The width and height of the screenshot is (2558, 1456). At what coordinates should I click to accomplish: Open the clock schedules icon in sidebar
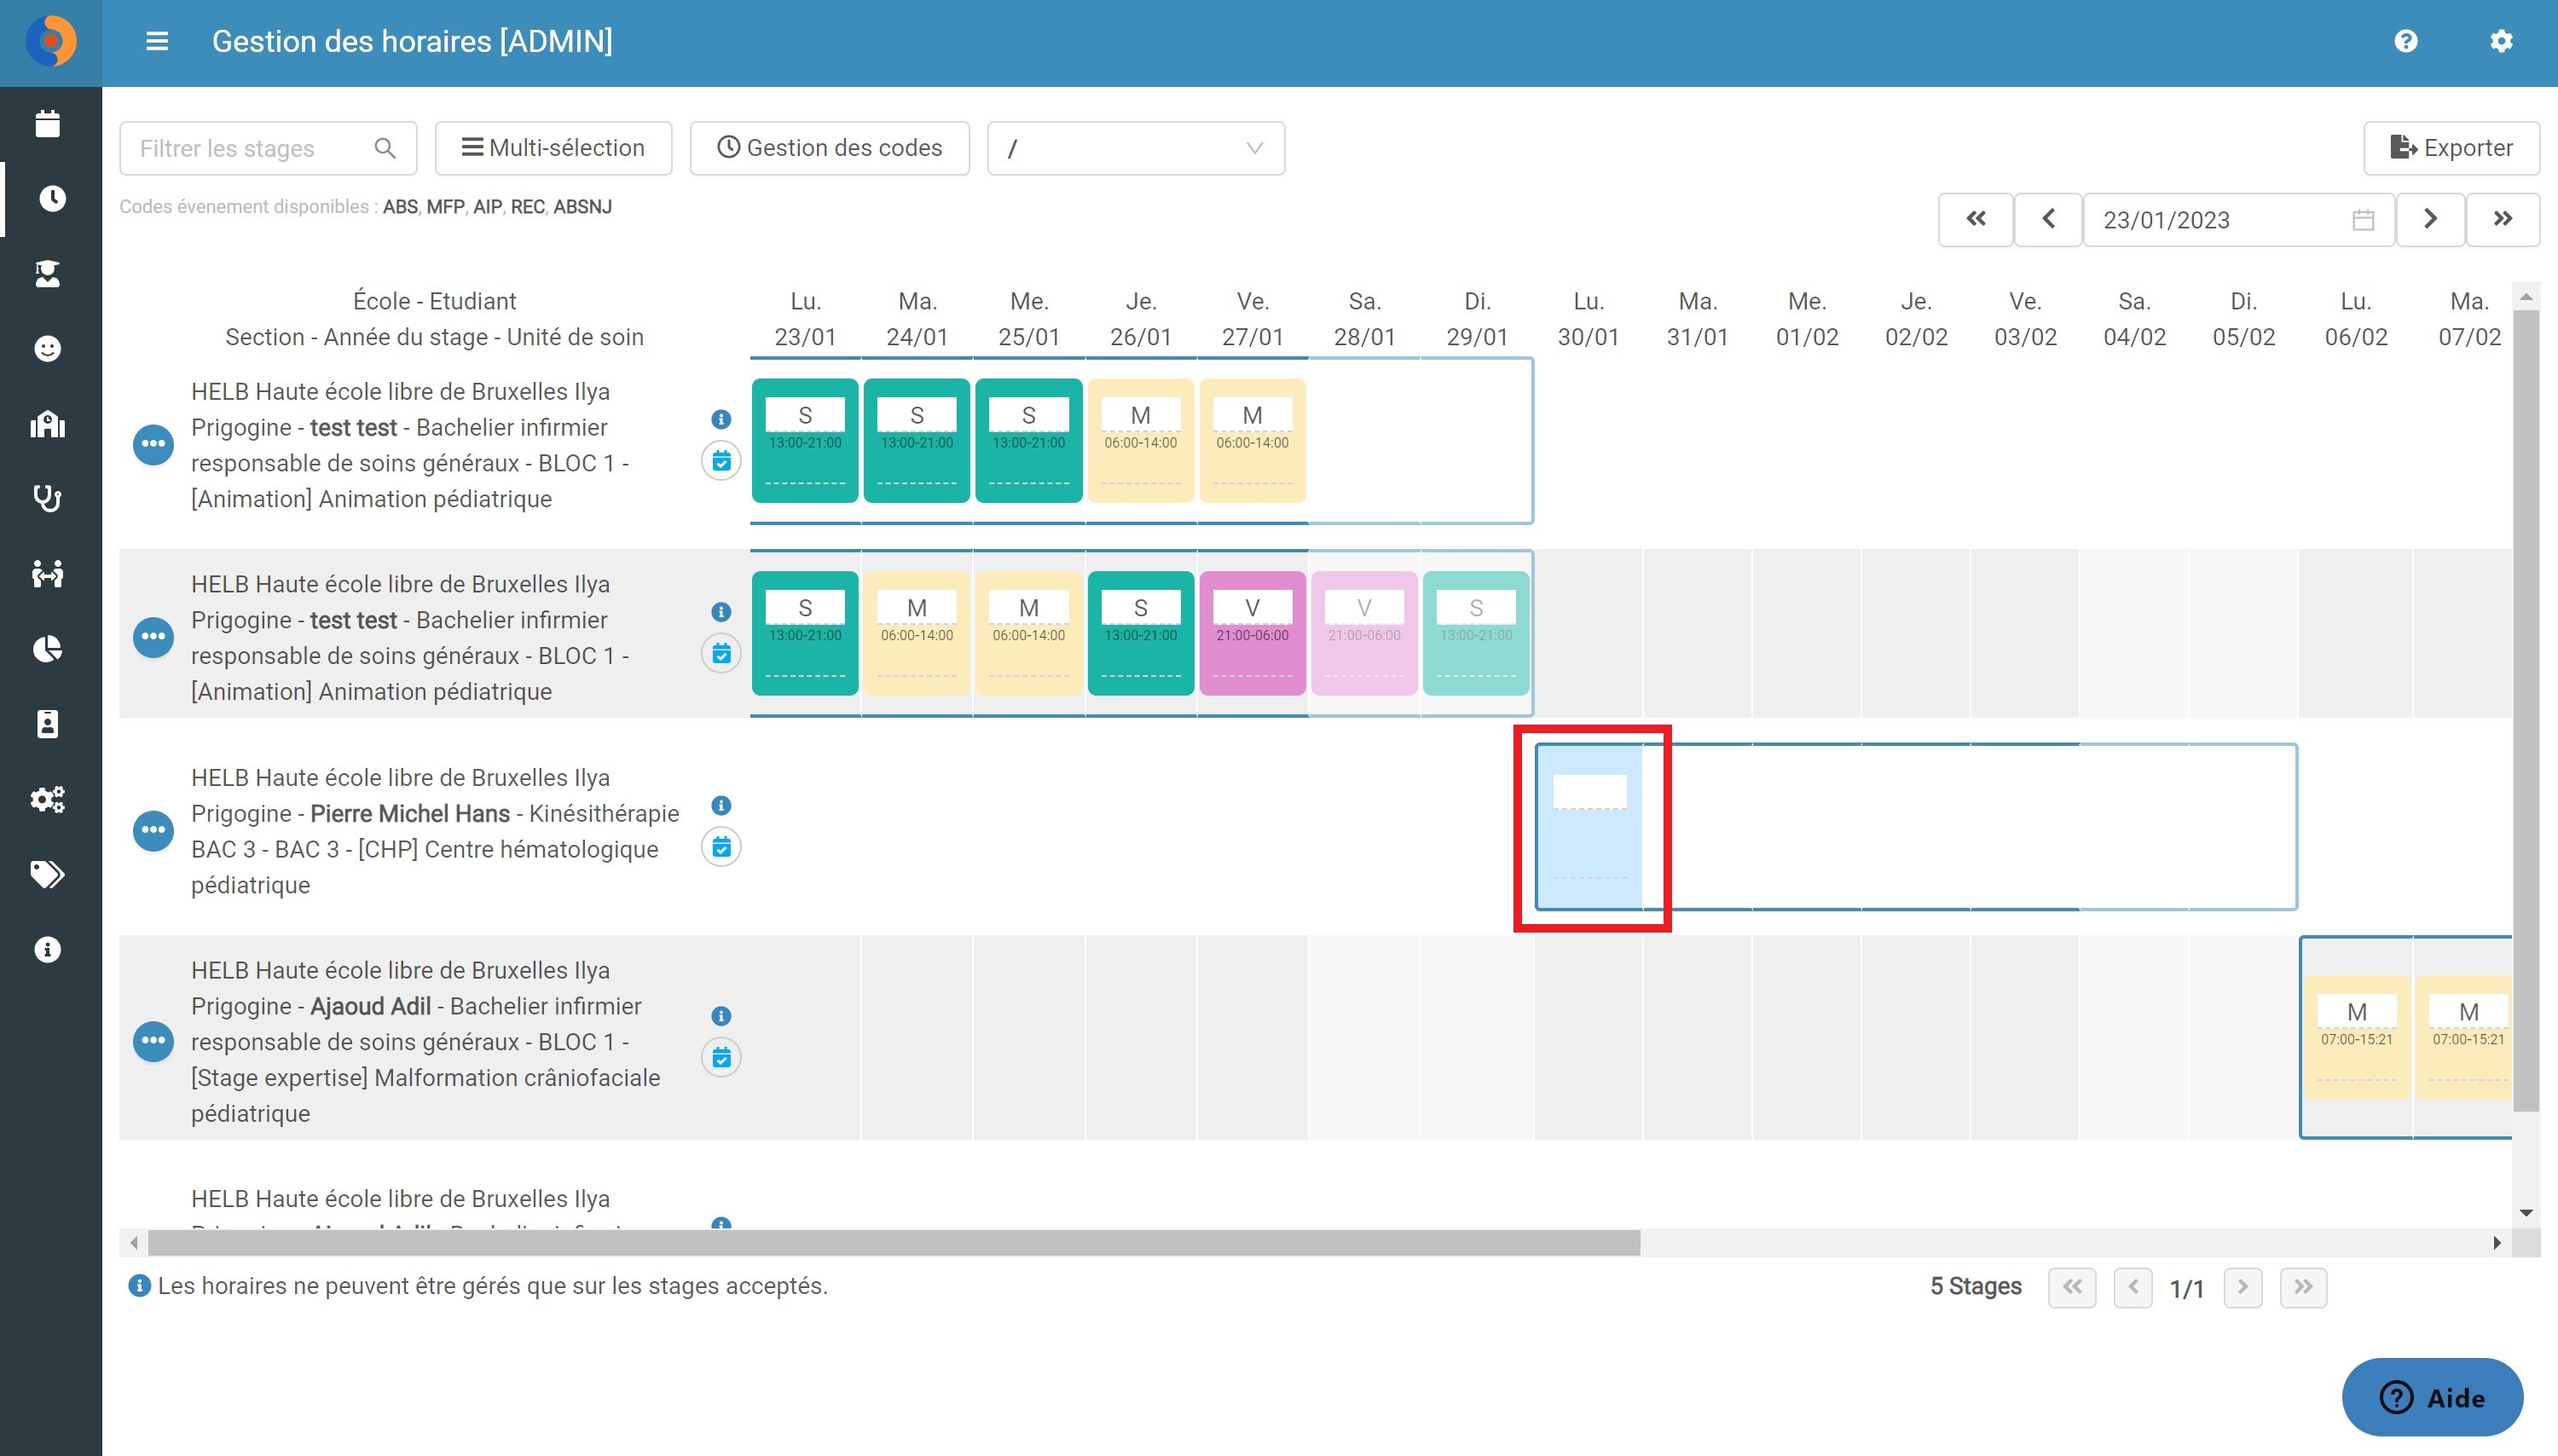coord(52,199)
